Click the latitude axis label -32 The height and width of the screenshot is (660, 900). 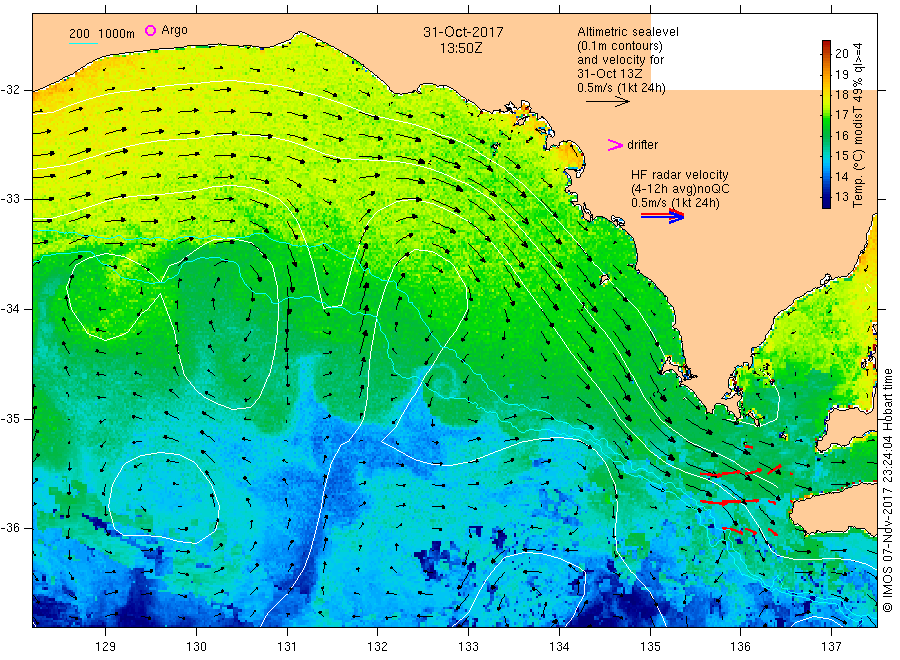[10, 90]
